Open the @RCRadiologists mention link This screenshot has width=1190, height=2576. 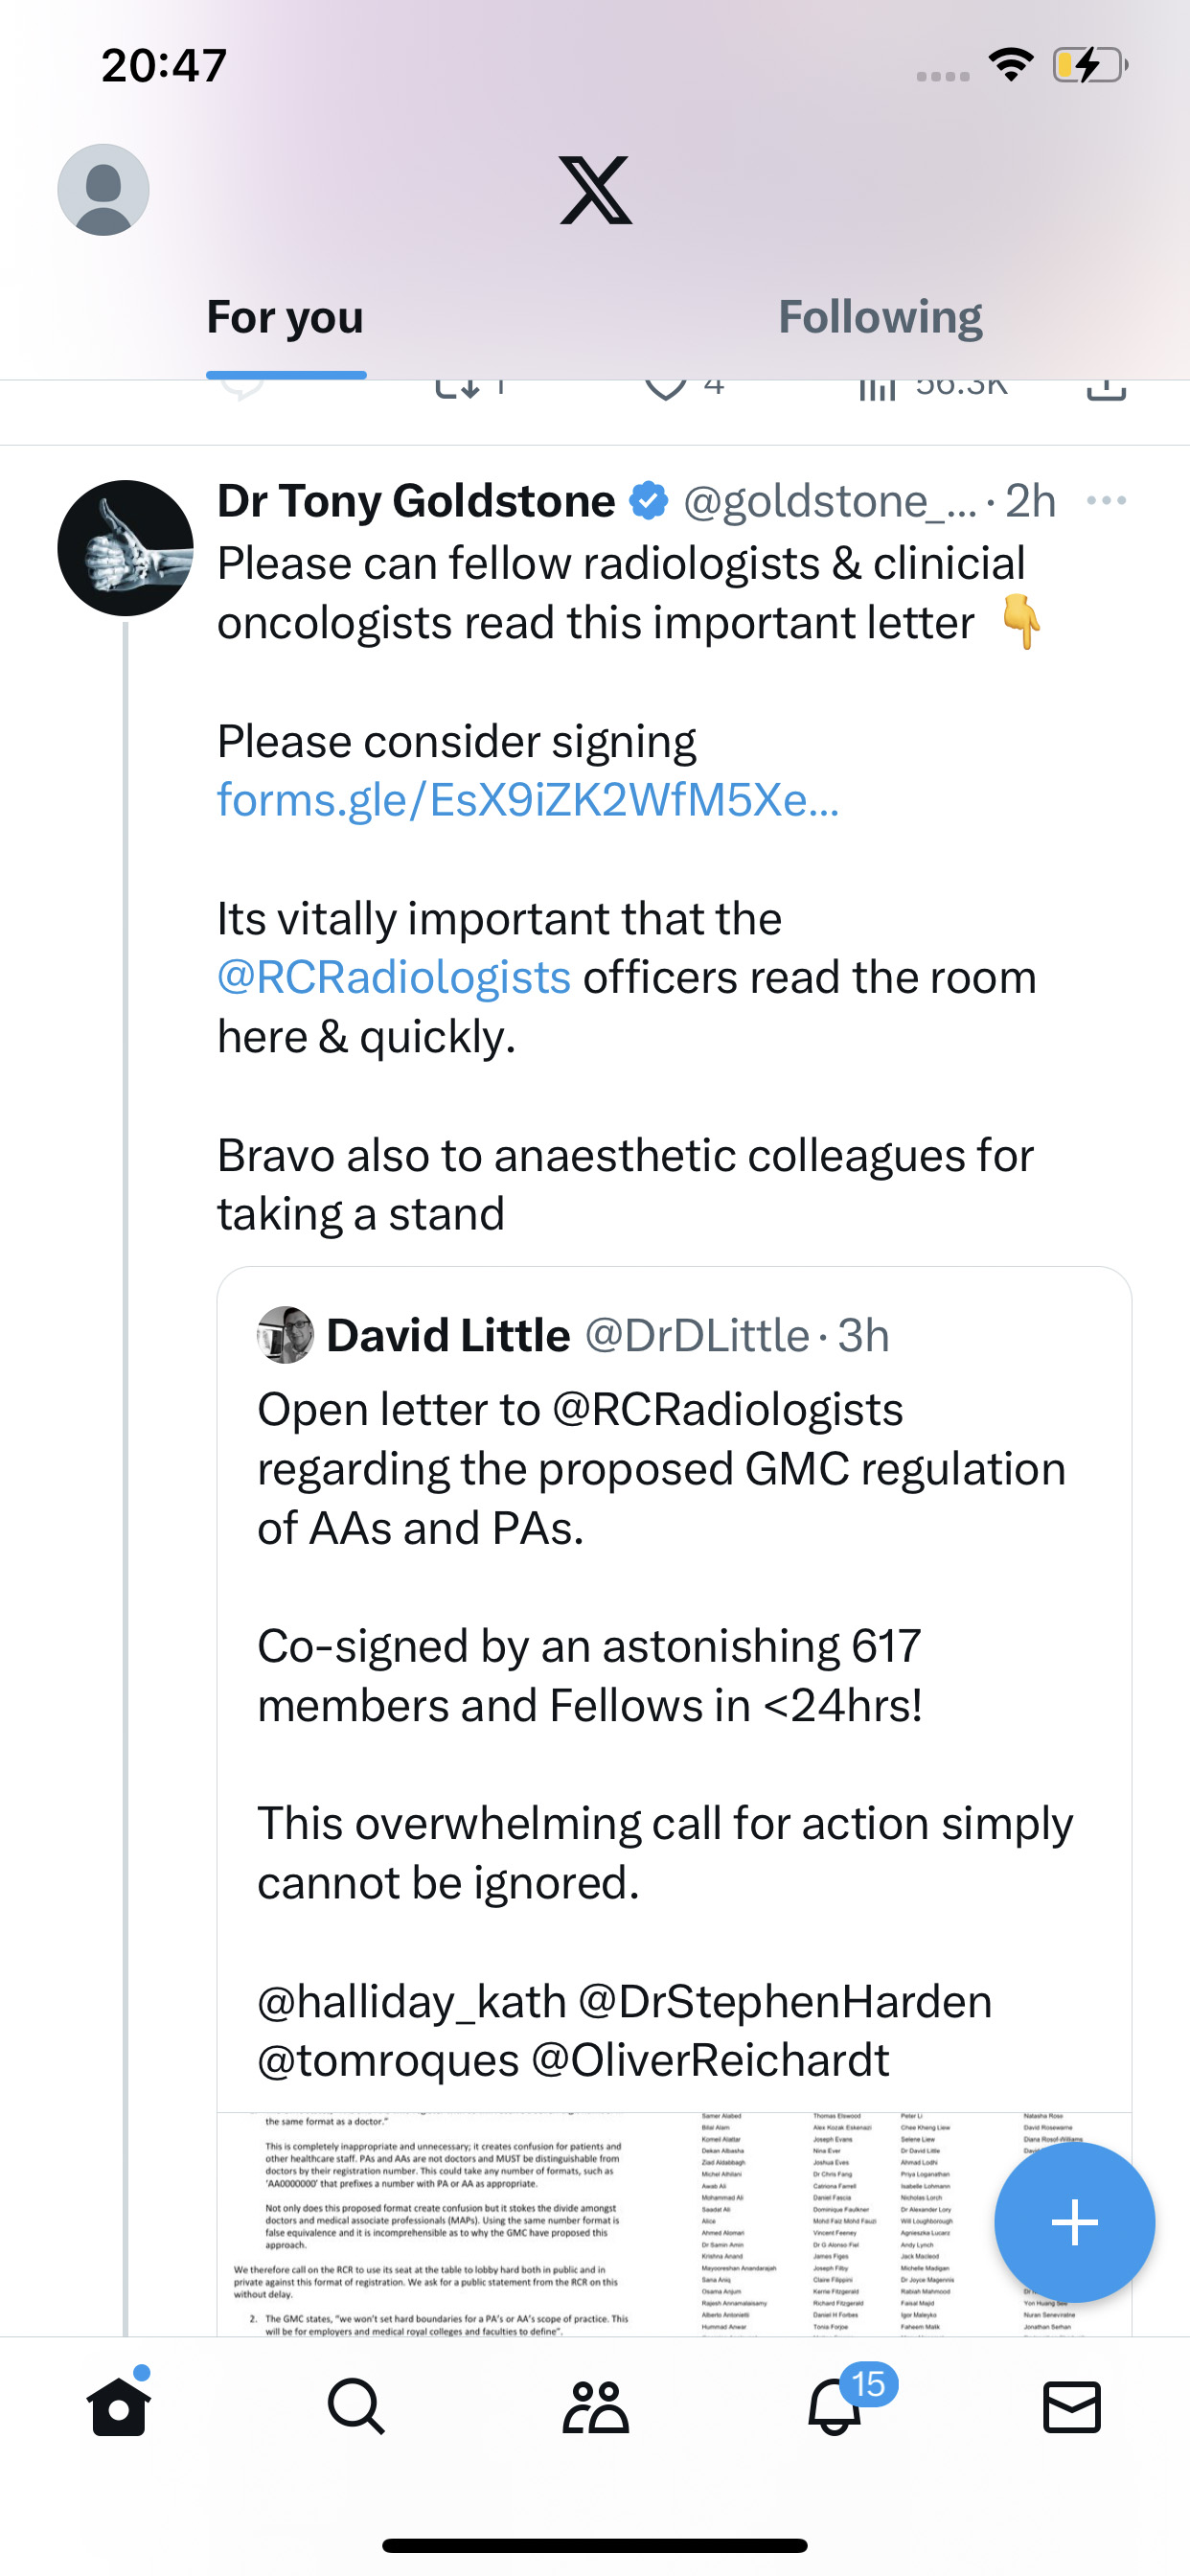394,977
